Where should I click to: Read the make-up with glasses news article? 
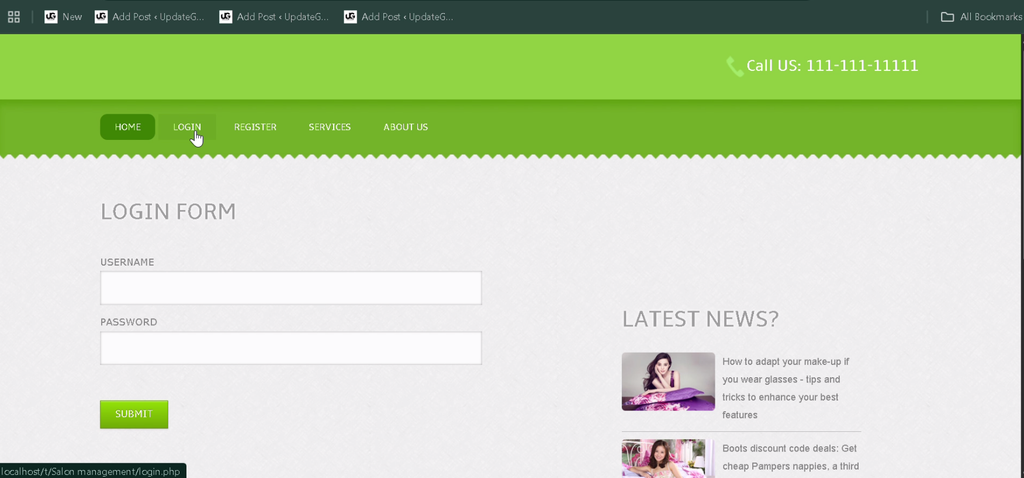[x=786, y=388]
